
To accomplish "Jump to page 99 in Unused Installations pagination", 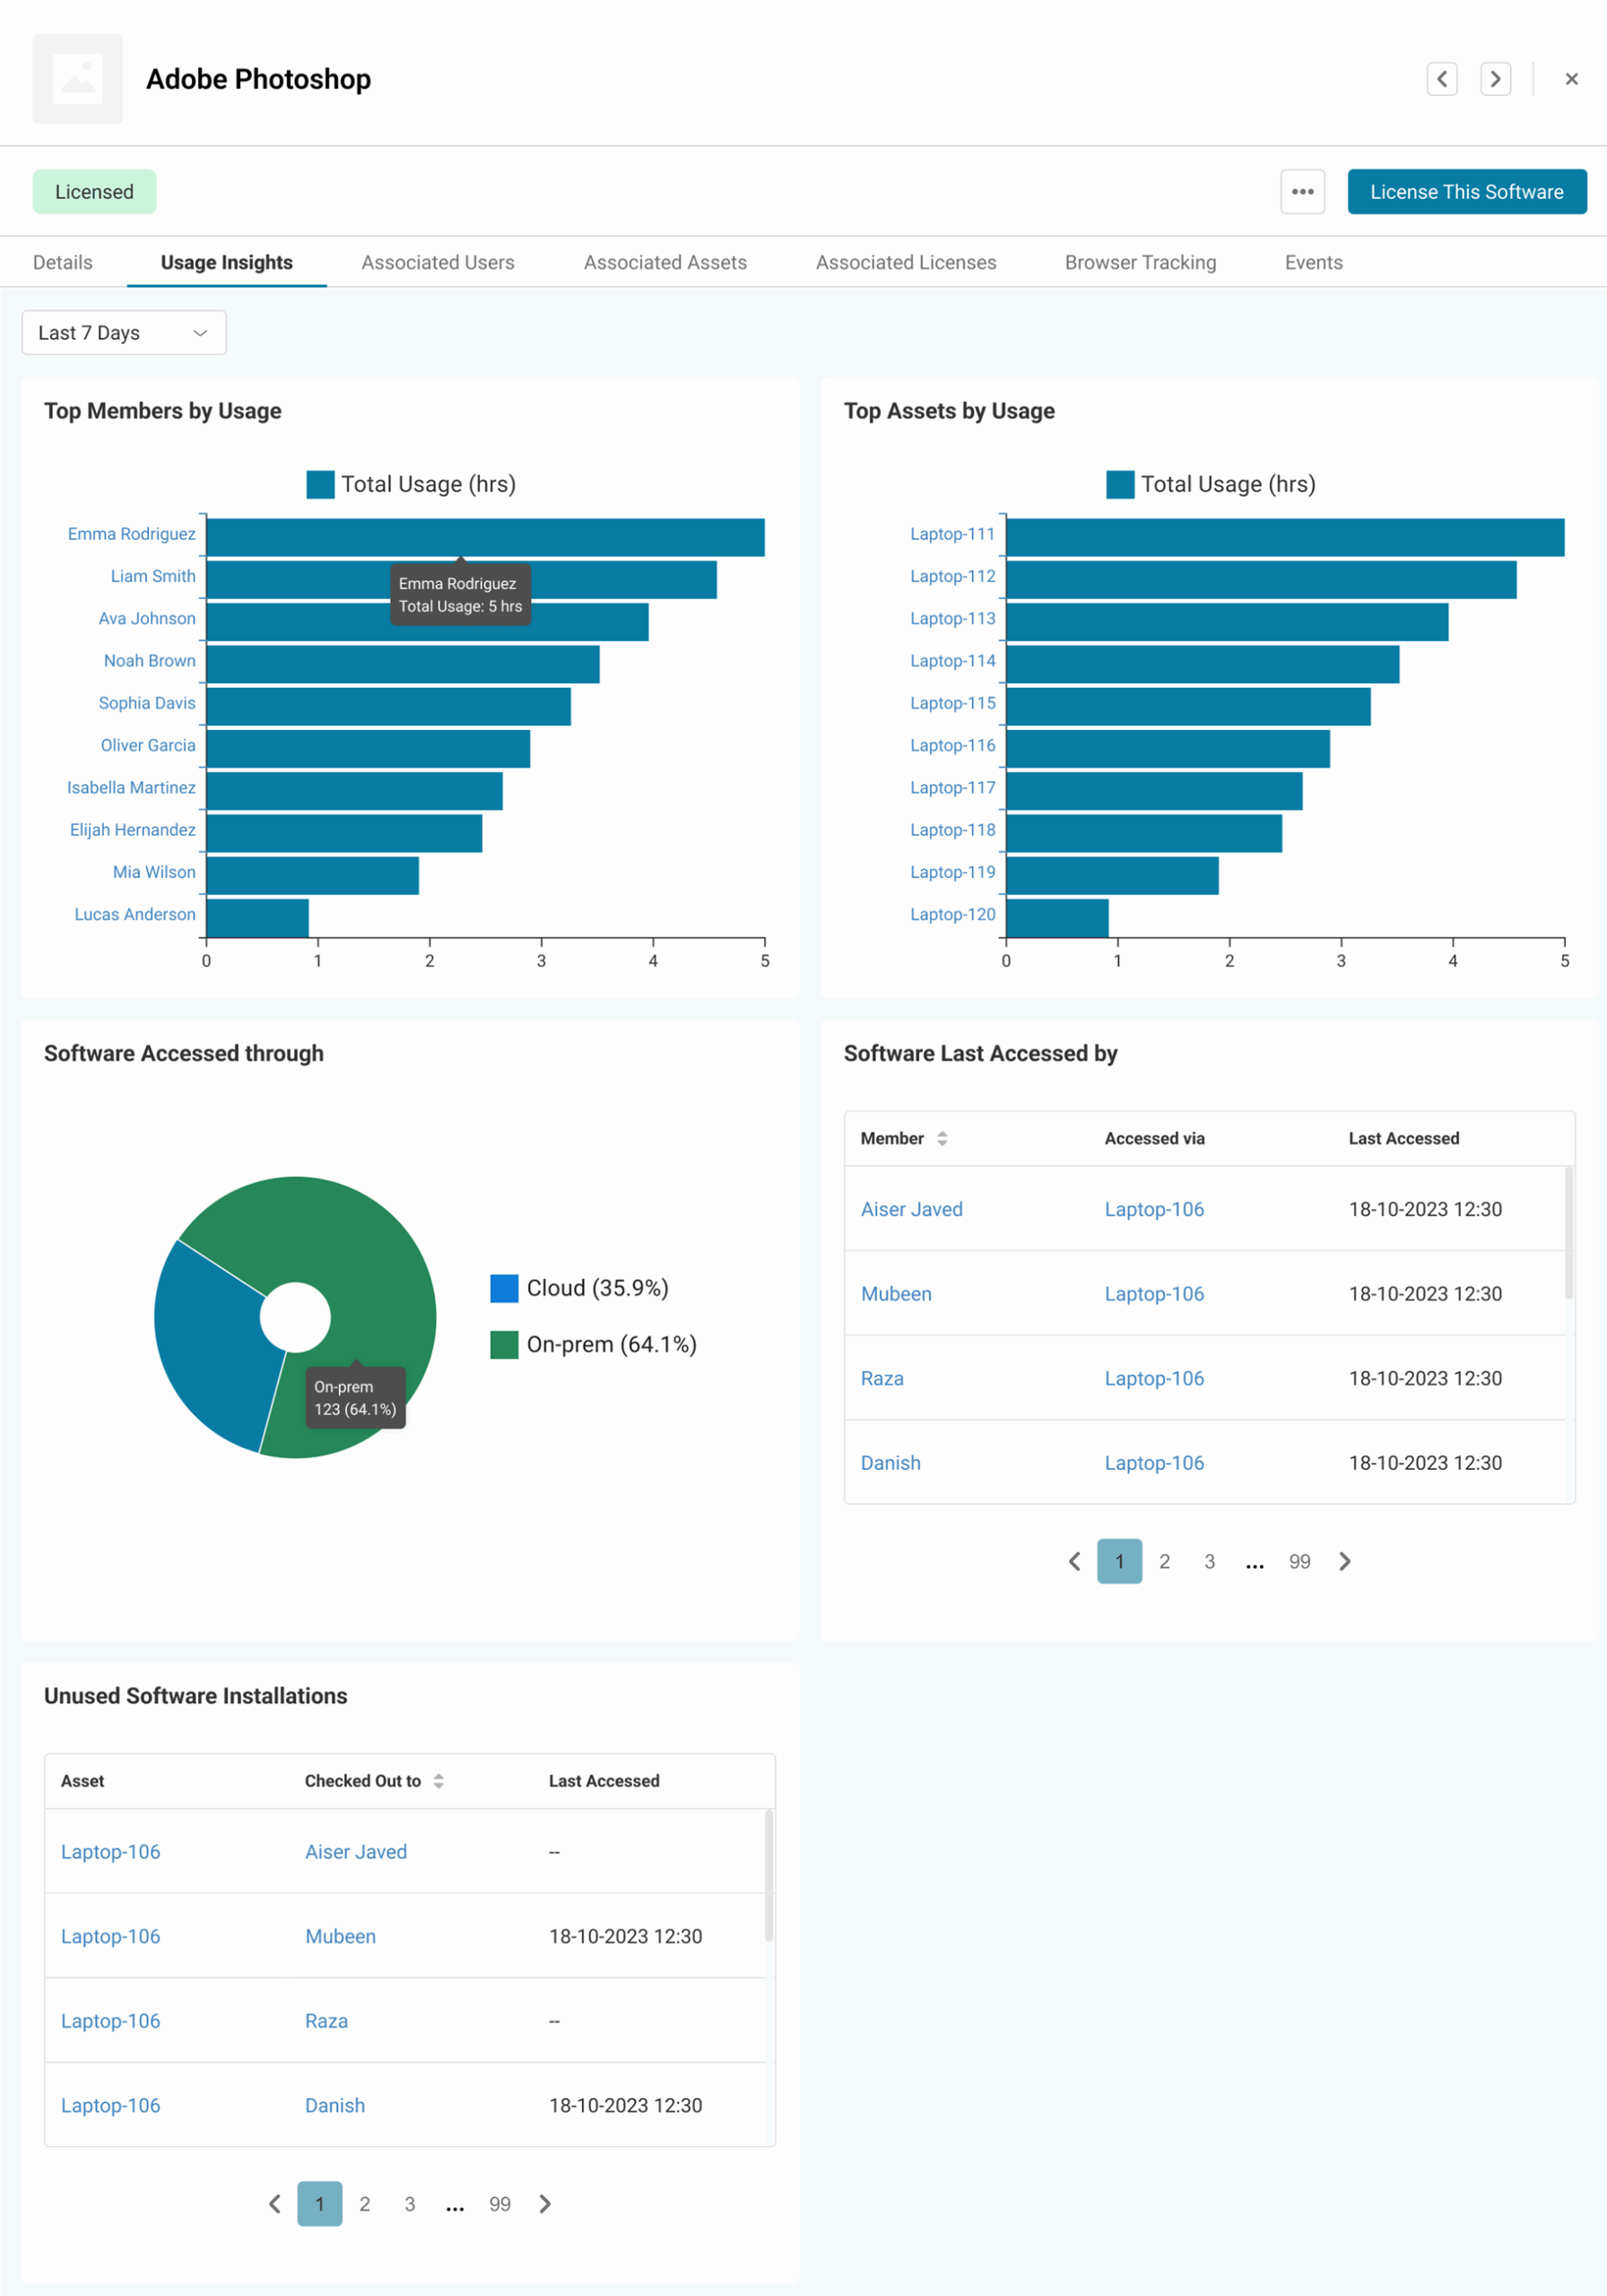I will click(x=499, y=2204).
